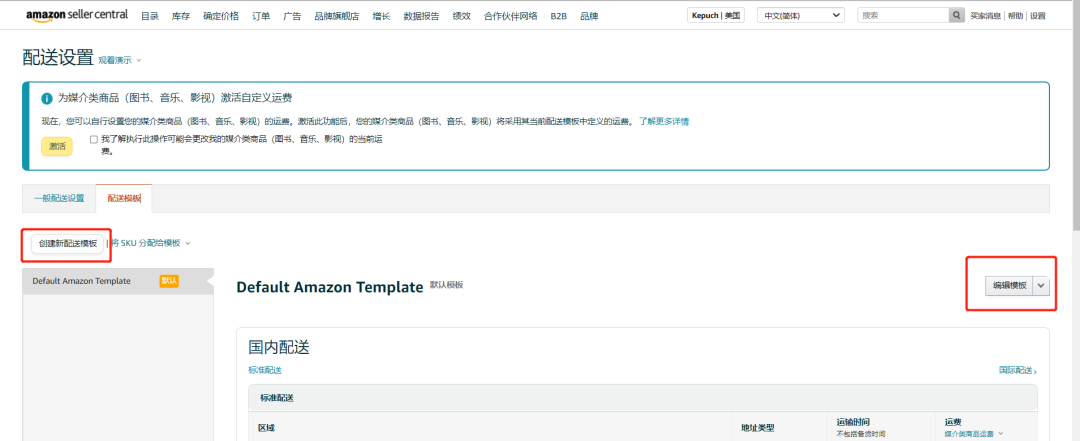Screen dimensions: 1080x441
Task: Open the 帮助 link
Action: click(x=1015, y=15)
